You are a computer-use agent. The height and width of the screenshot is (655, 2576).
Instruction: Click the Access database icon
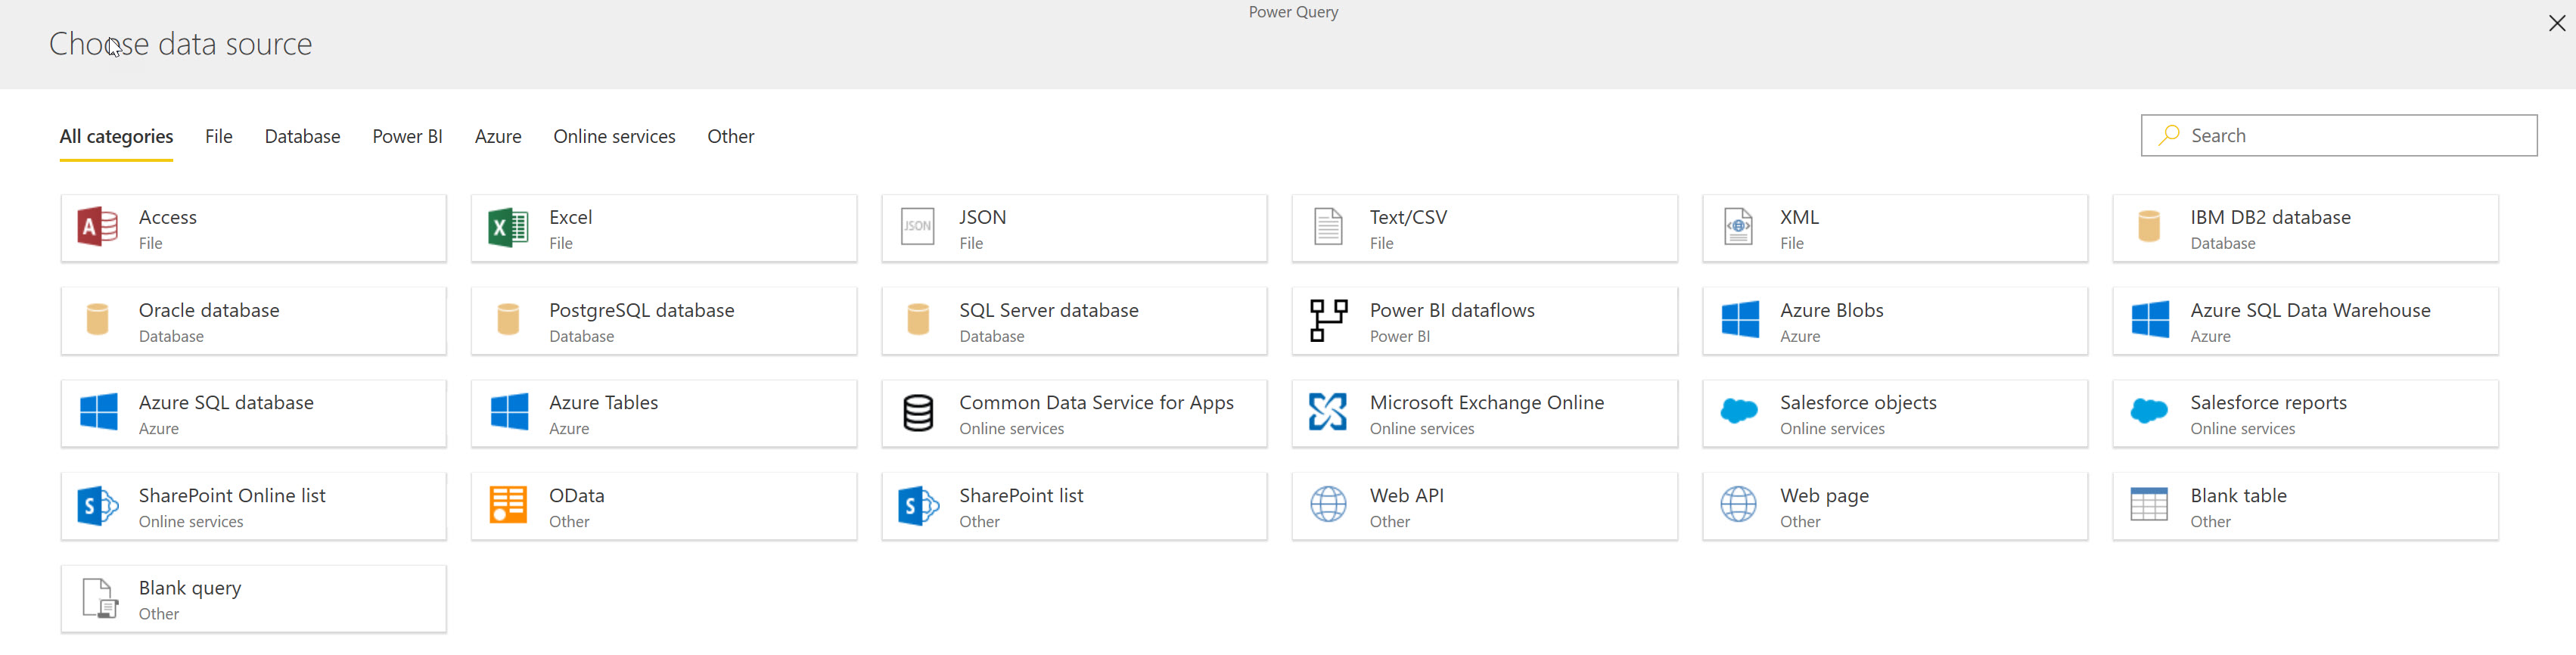[x=98, y=227]
